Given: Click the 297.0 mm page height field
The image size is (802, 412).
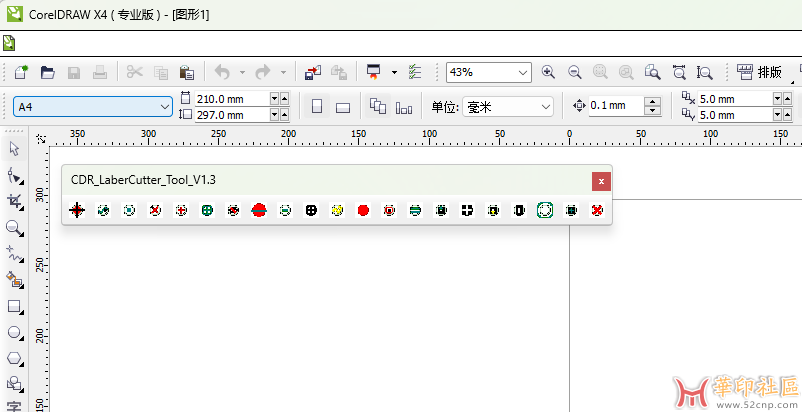Looking at the screenshot, I should coord(232,115).
